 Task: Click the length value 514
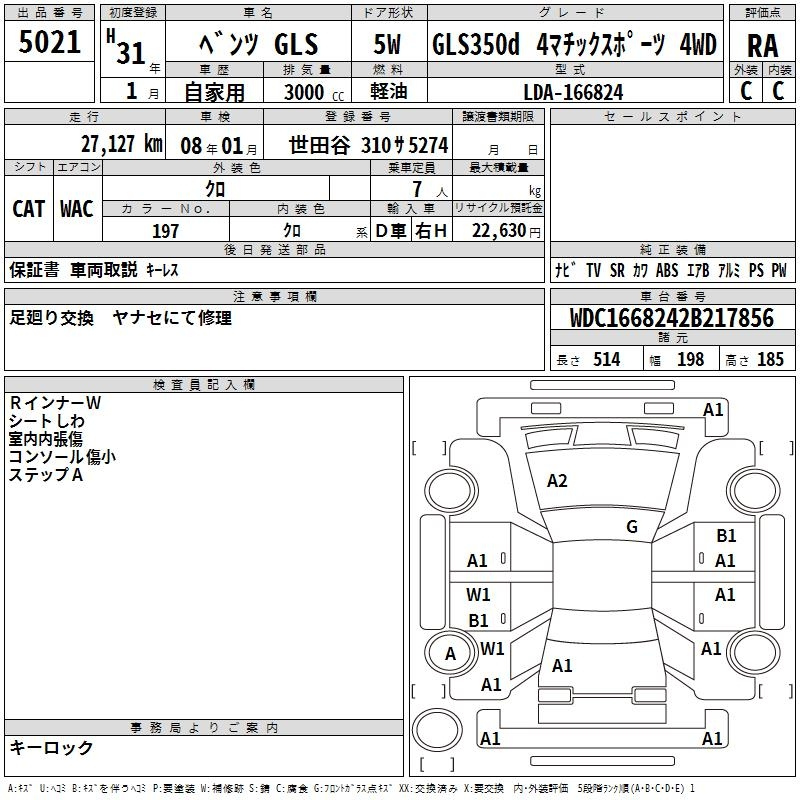[x=607, y=359]
